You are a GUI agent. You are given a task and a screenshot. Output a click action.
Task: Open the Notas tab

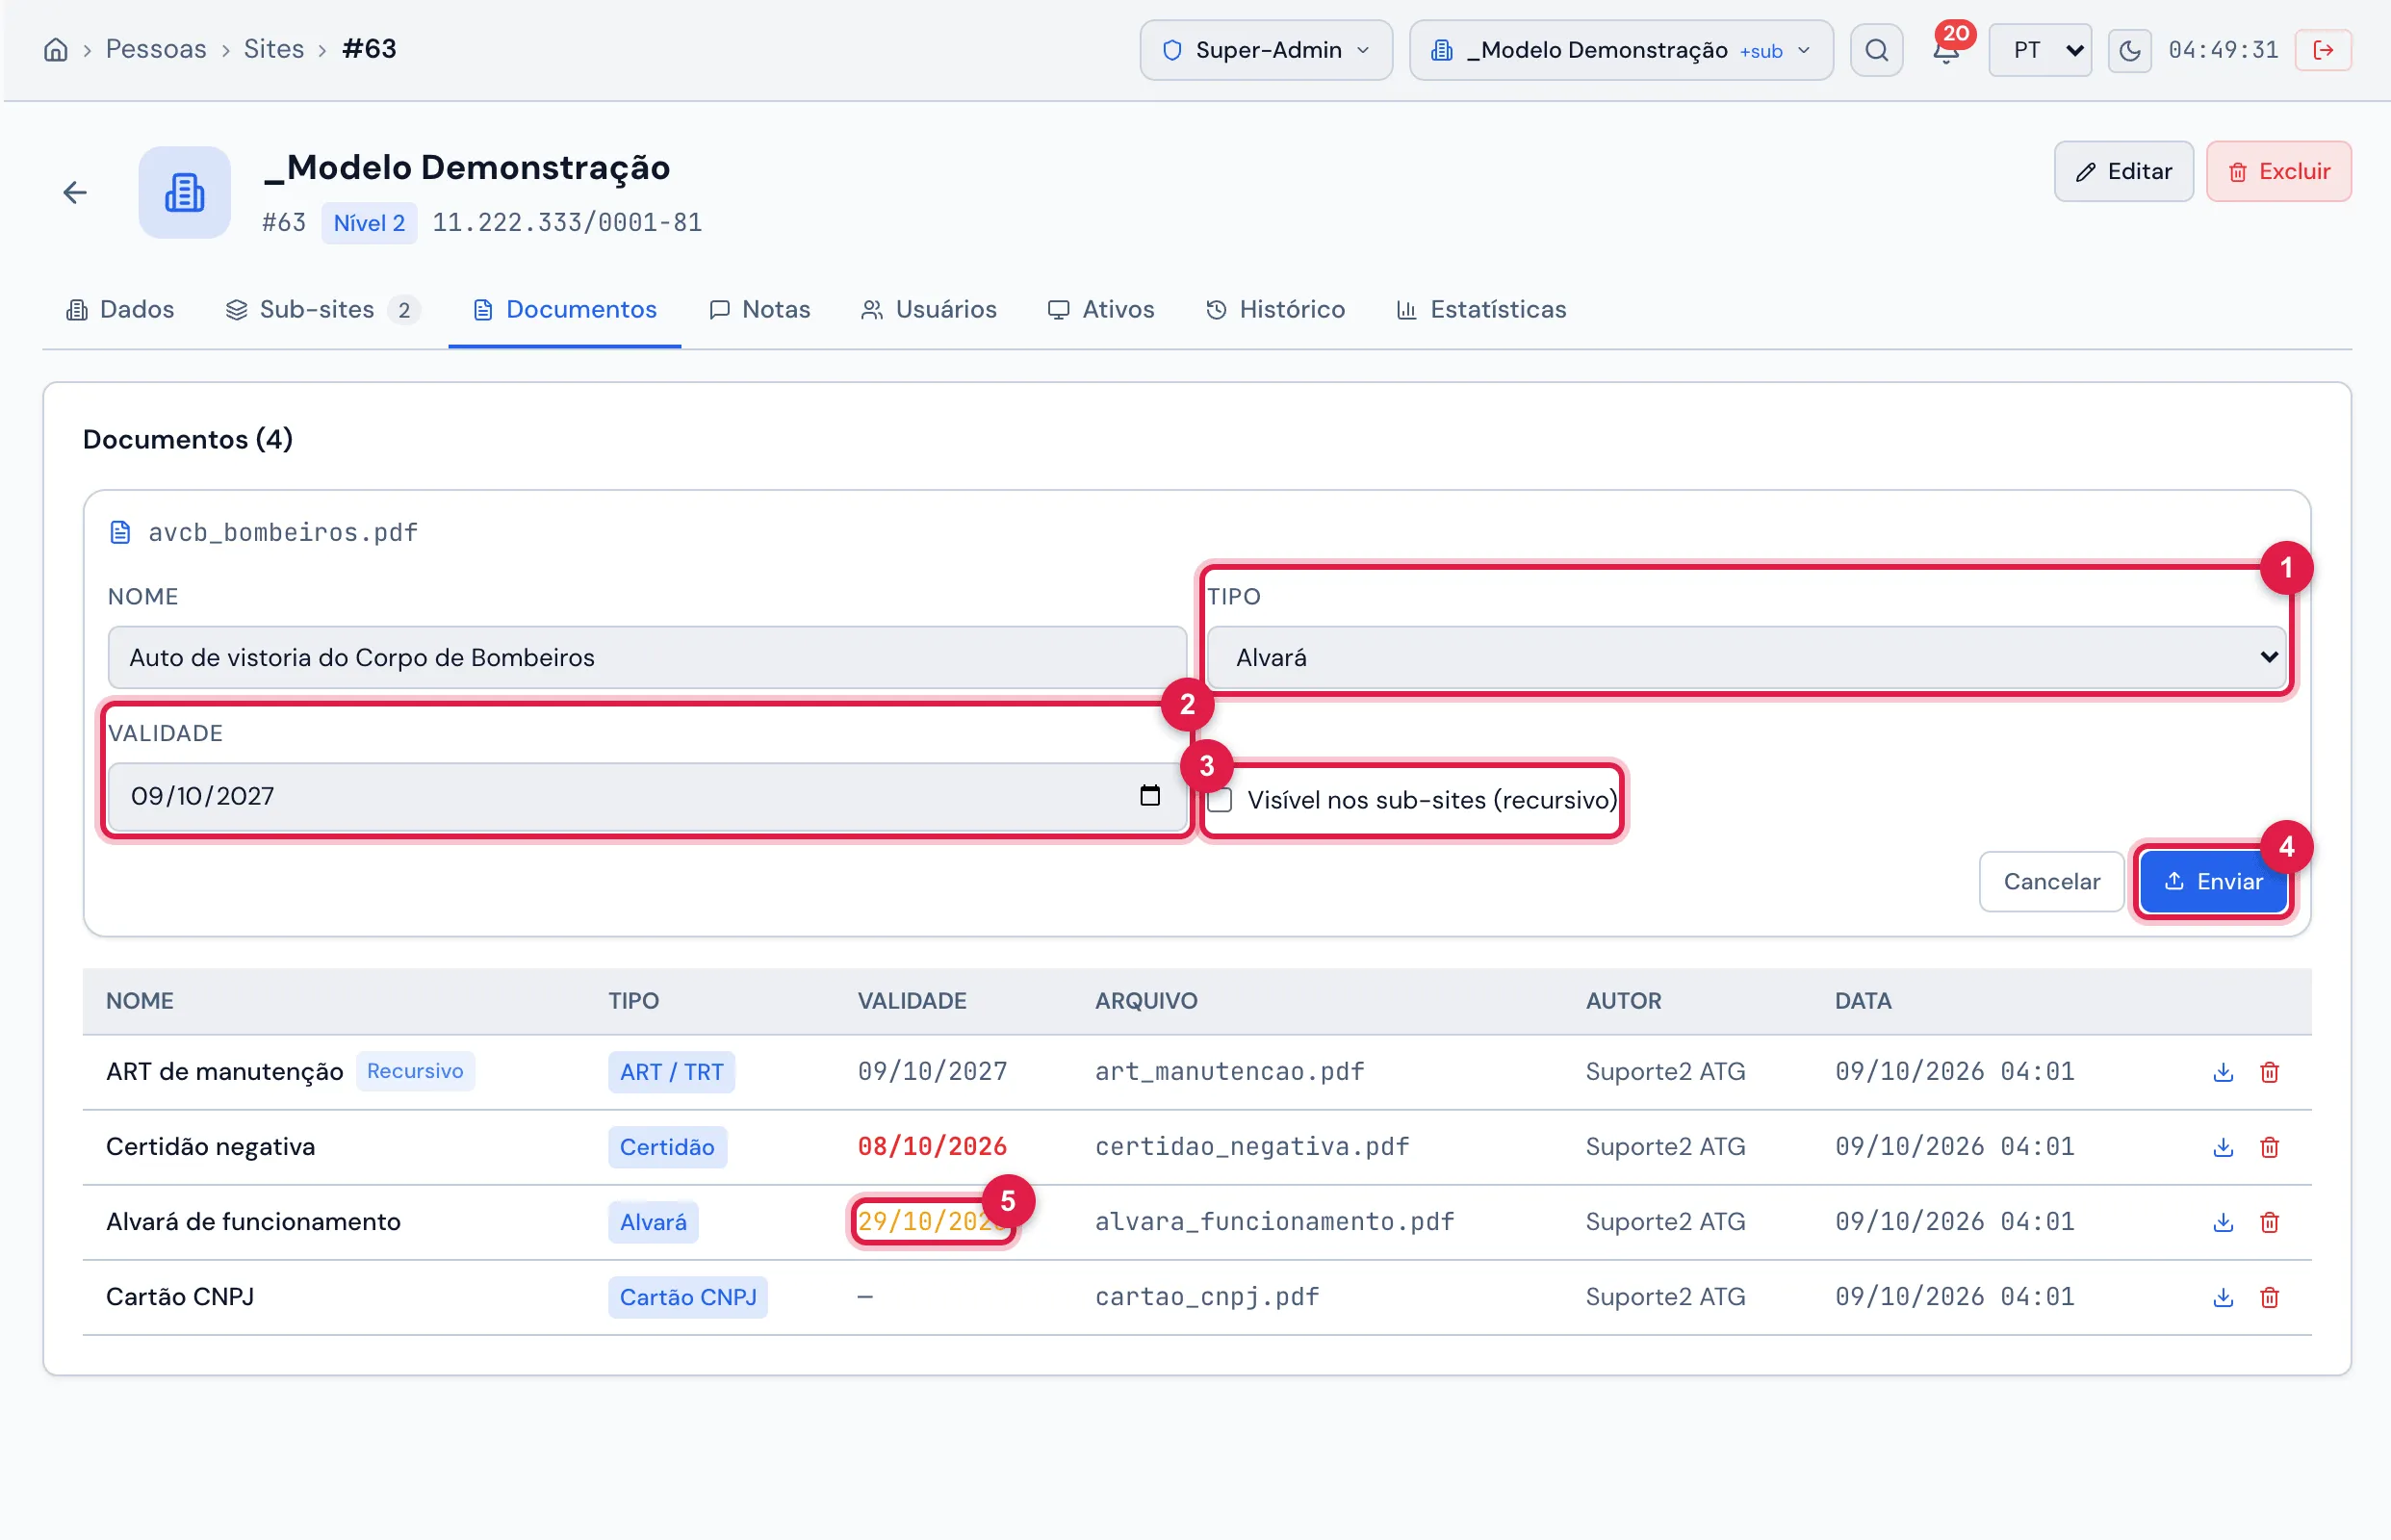click(760, 310)
